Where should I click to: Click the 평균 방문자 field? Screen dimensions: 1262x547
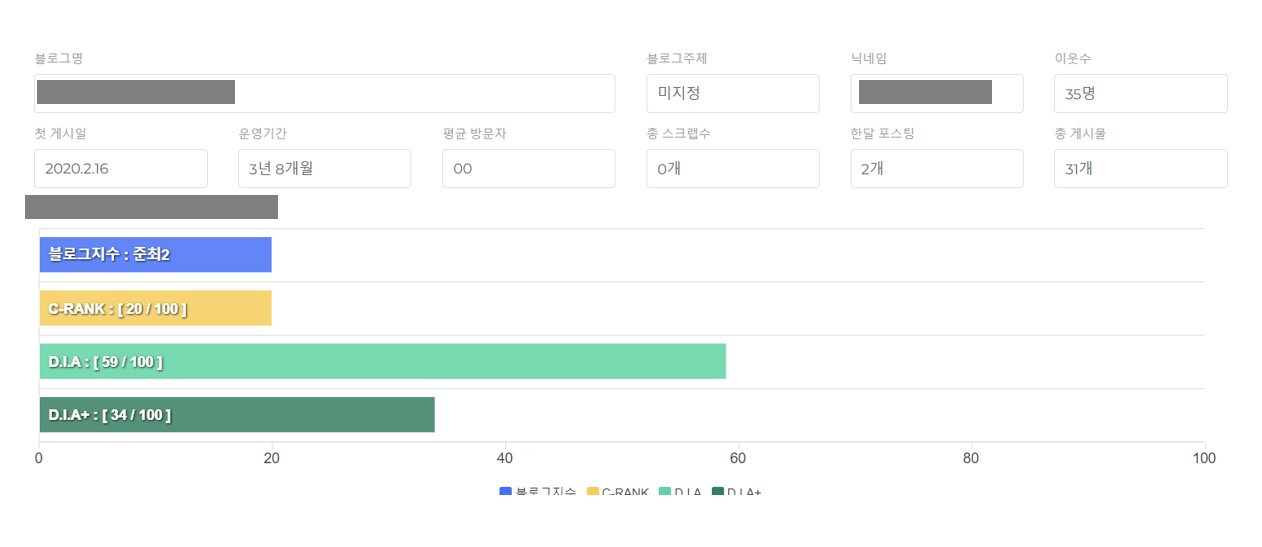(x=529, y=168)
